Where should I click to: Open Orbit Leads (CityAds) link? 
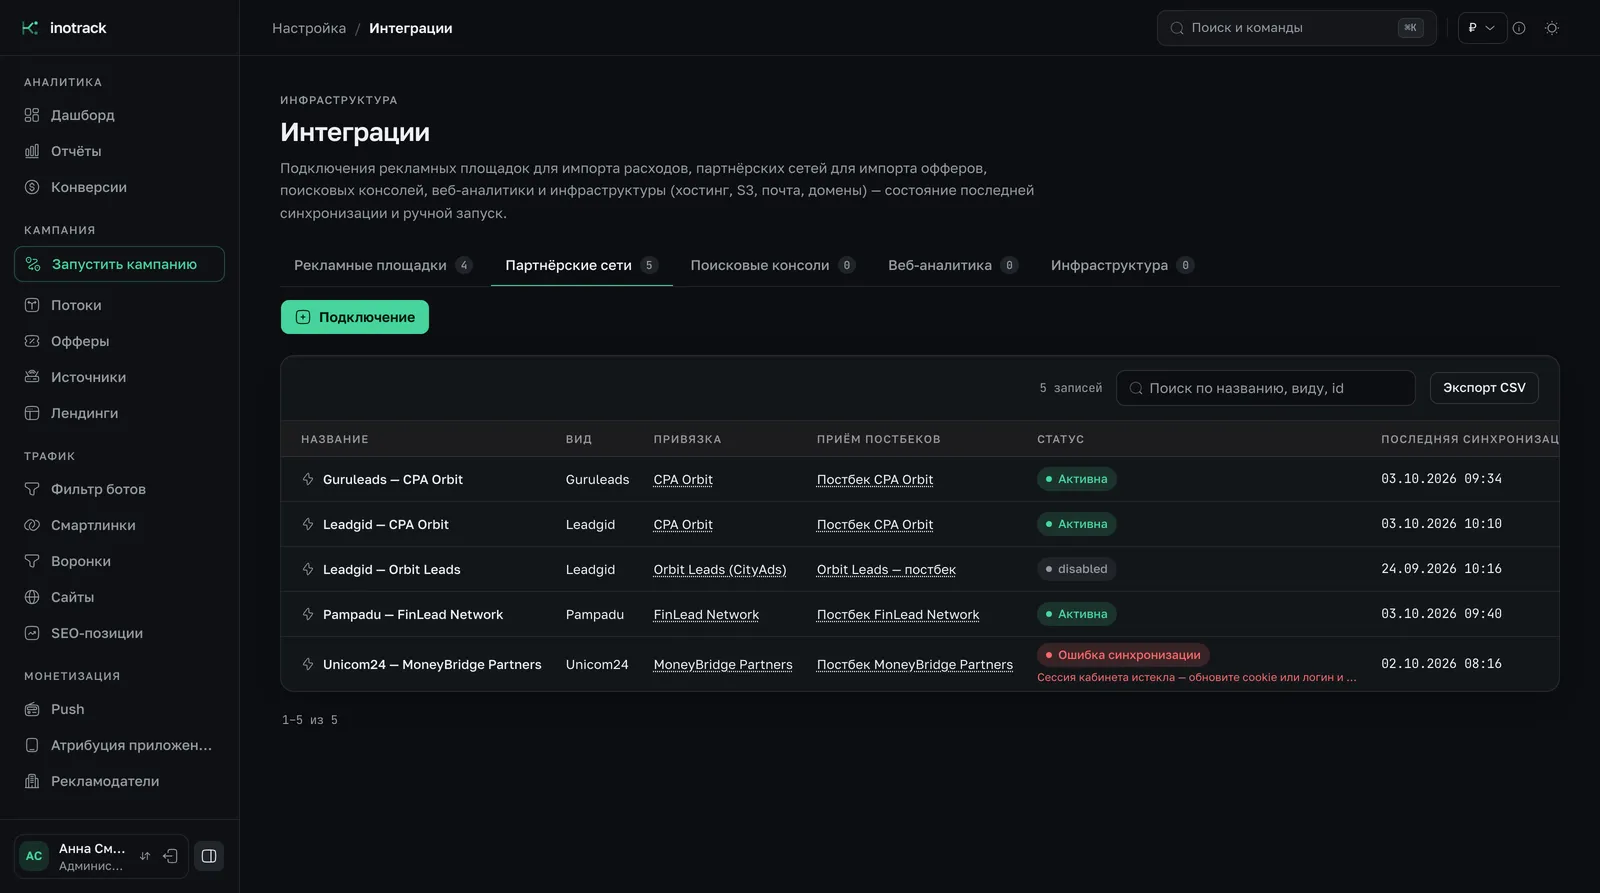[720, 569]
